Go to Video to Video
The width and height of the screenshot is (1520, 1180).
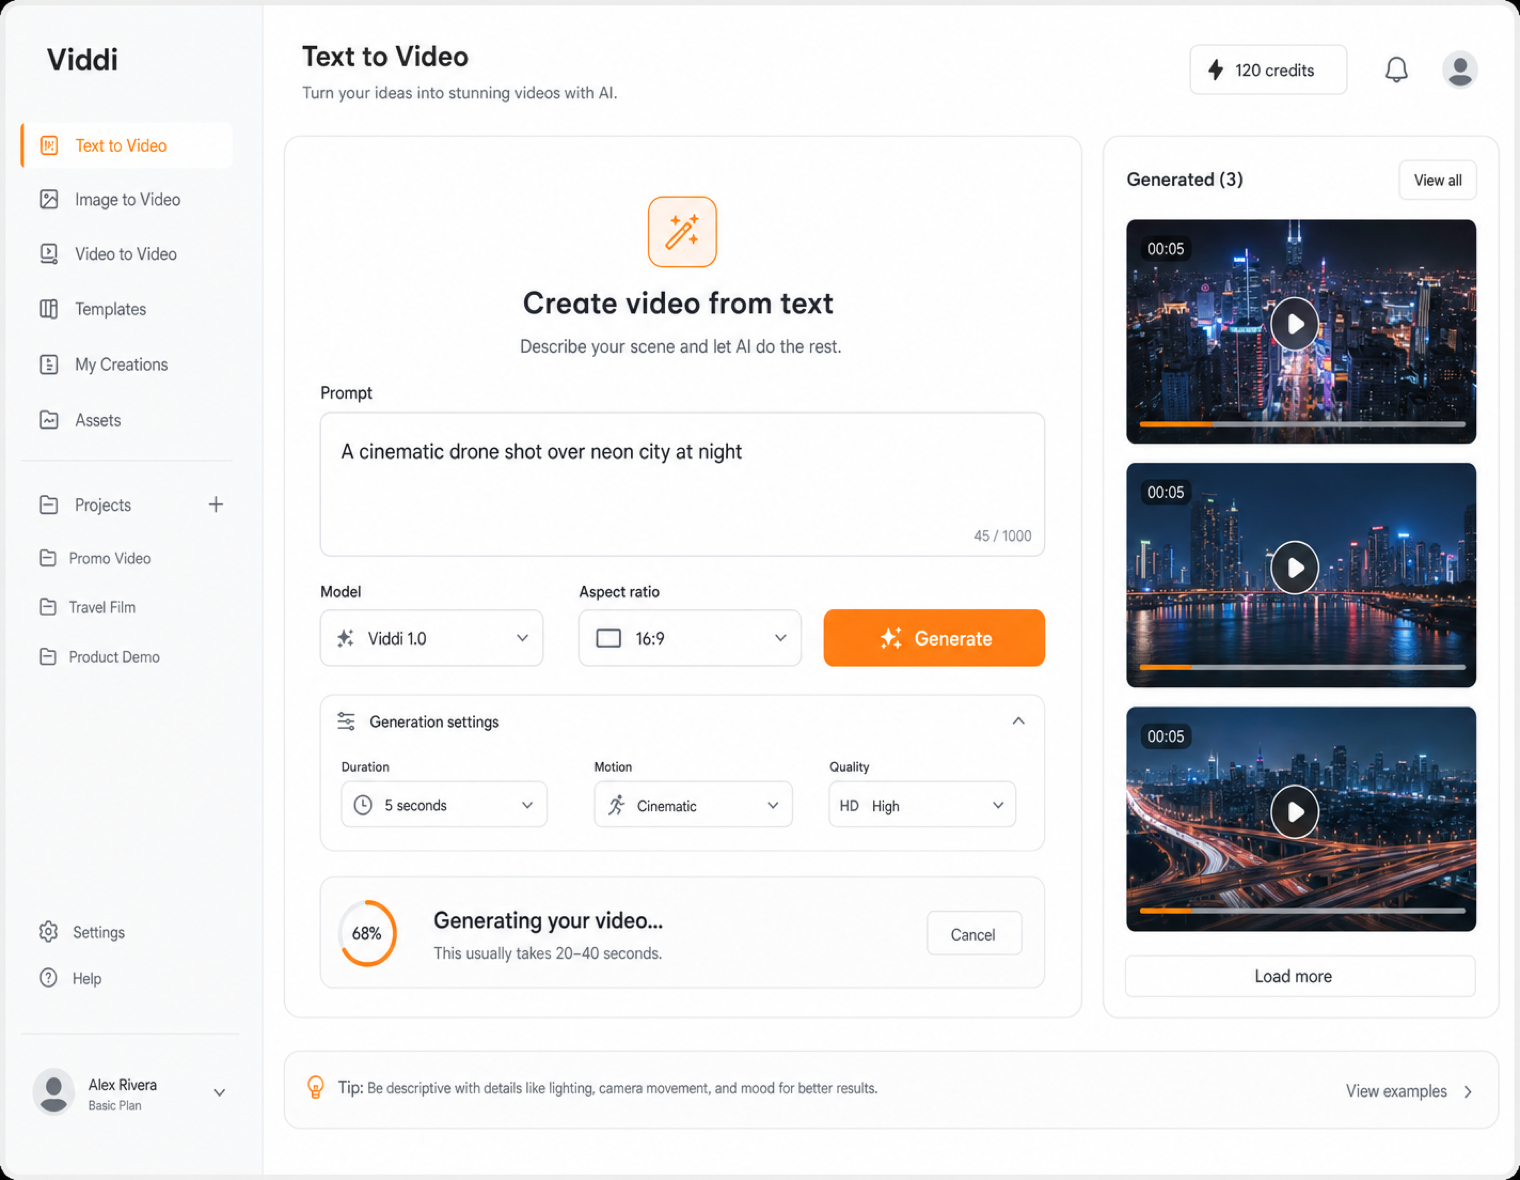(x=127, y=254)
